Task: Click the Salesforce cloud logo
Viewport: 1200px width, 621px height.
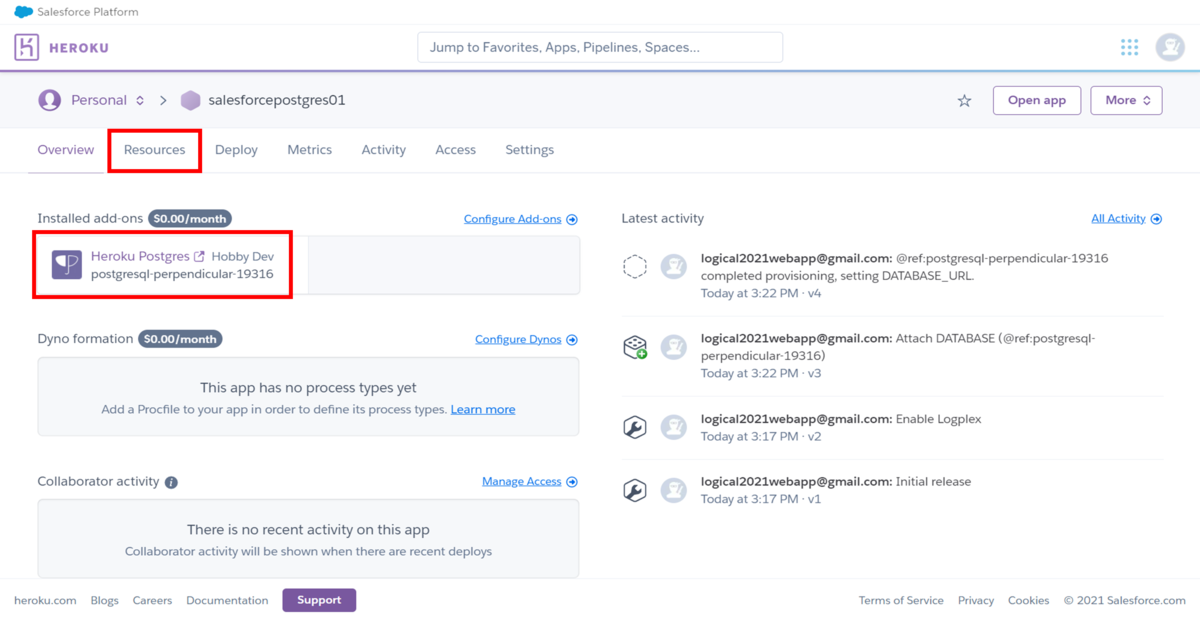Action: coord(23,12)
